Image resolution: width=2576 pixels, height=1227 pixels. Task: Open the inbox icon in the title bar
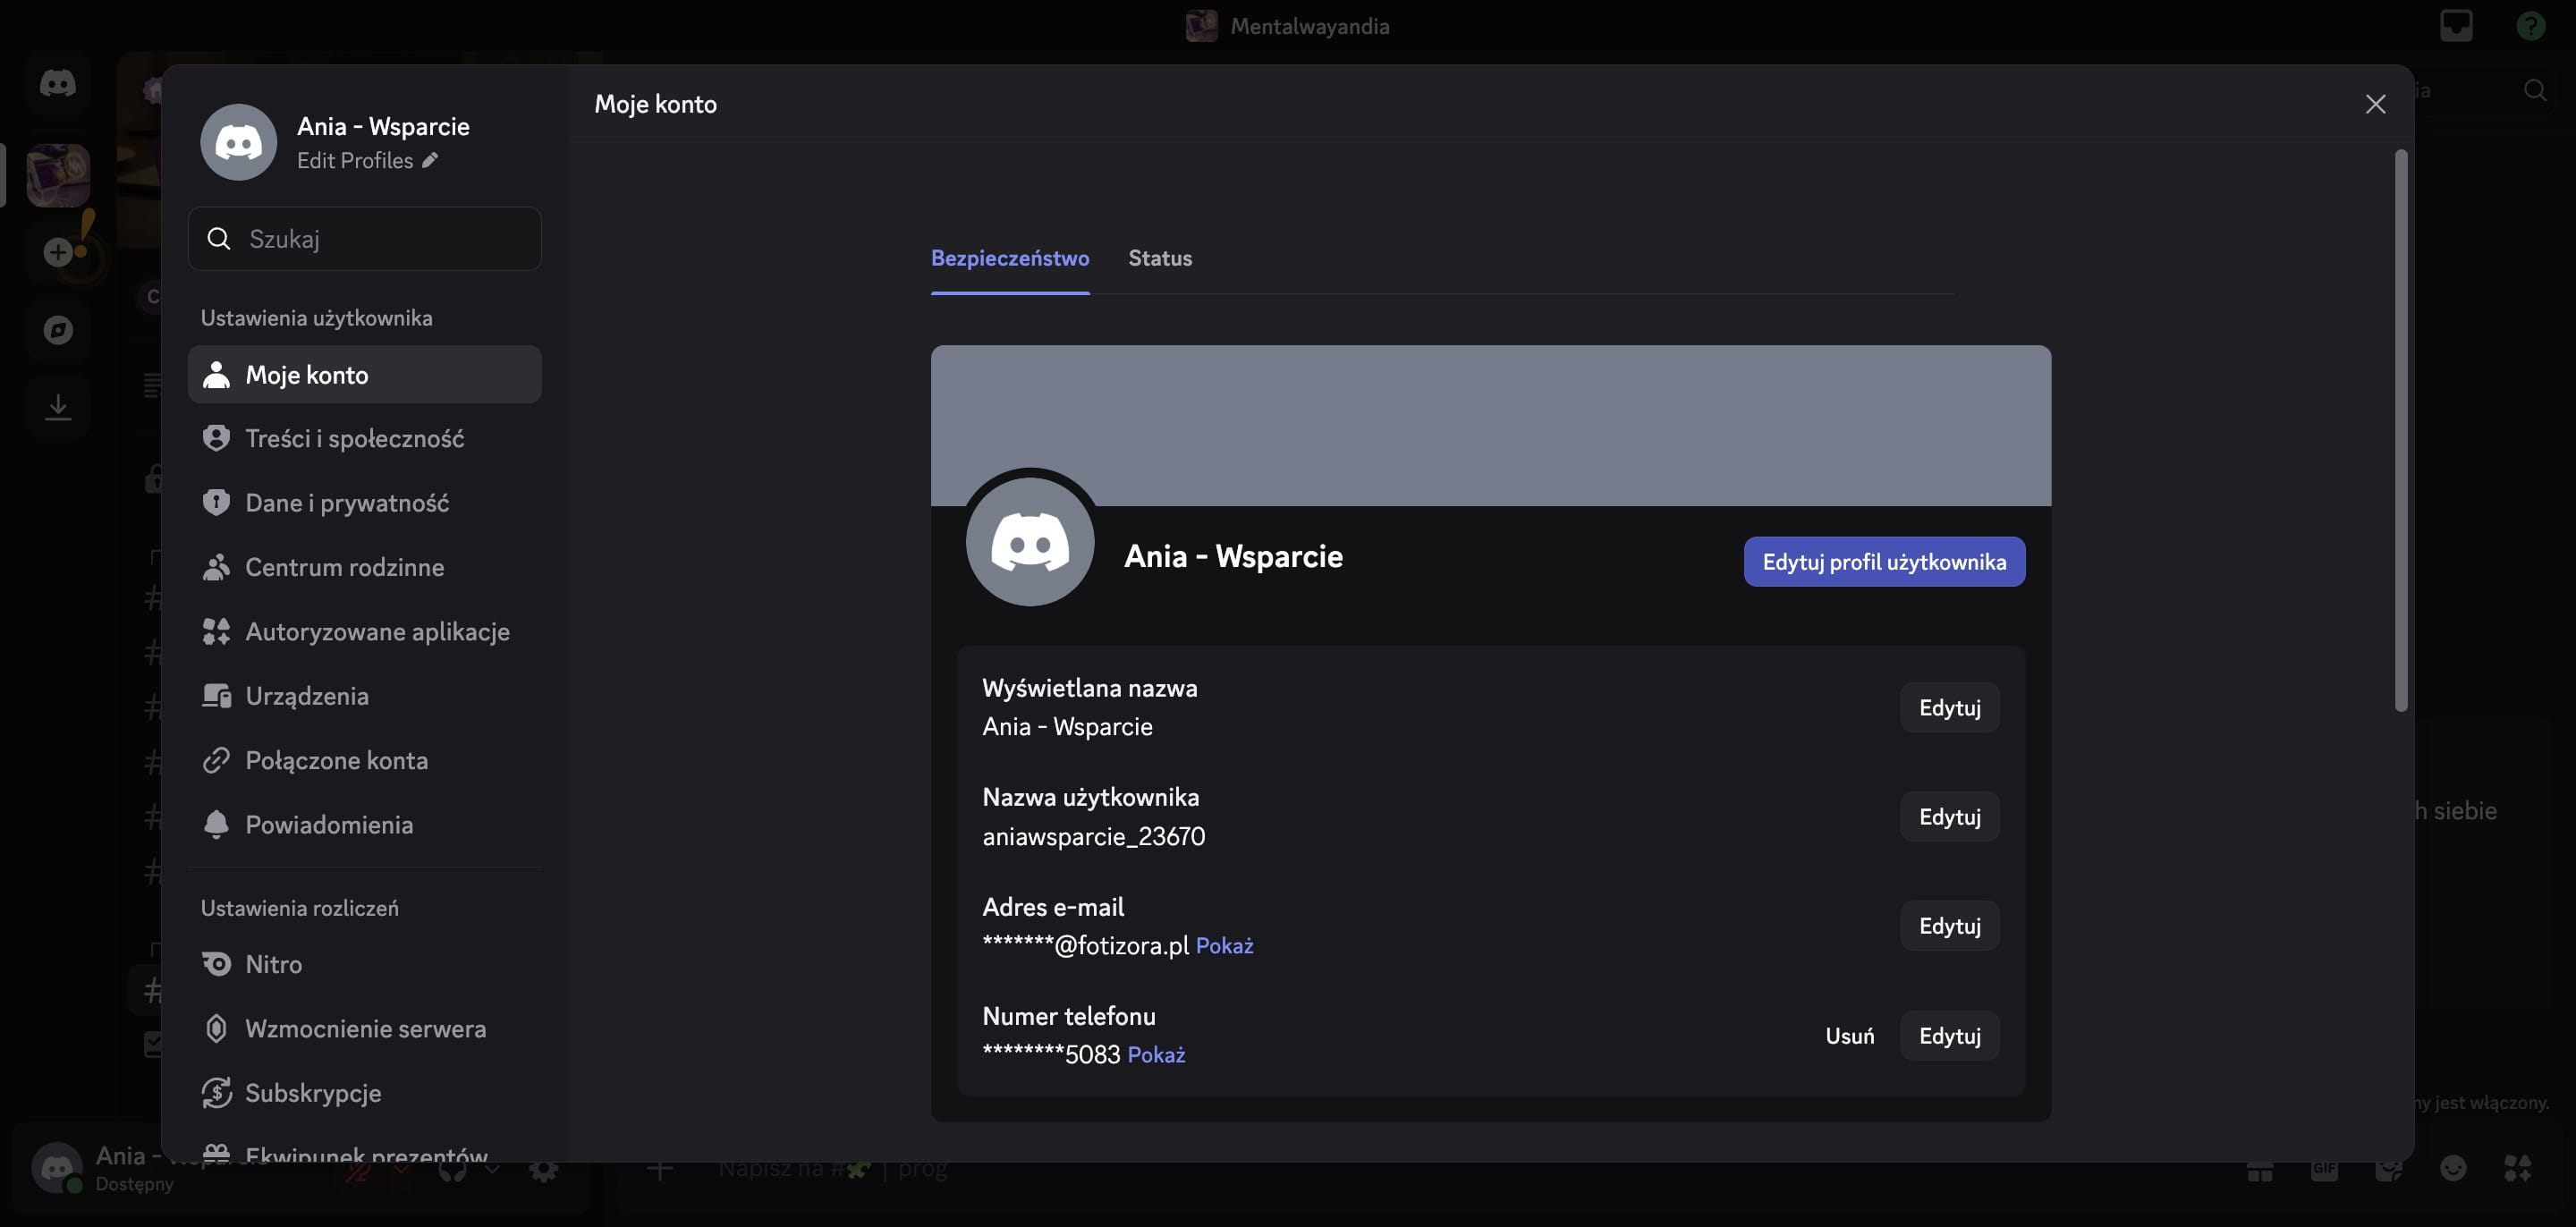click(x=2456, y=25)
